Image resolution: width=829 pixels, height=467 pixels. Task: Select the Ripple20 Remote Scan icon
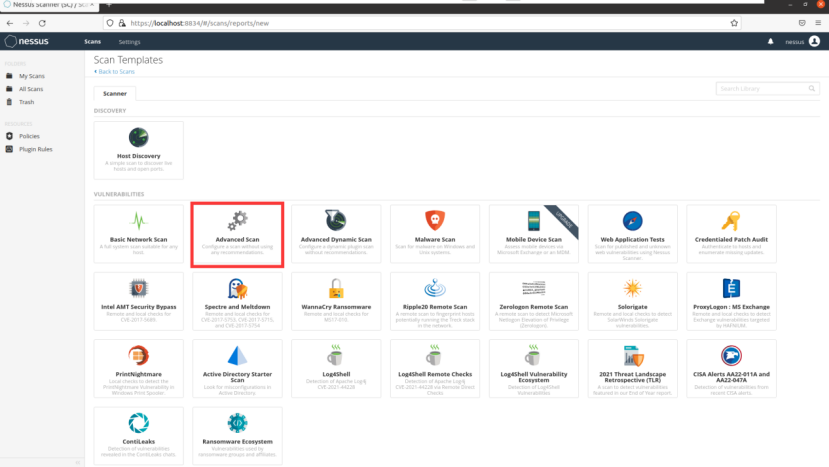[435, 288]
